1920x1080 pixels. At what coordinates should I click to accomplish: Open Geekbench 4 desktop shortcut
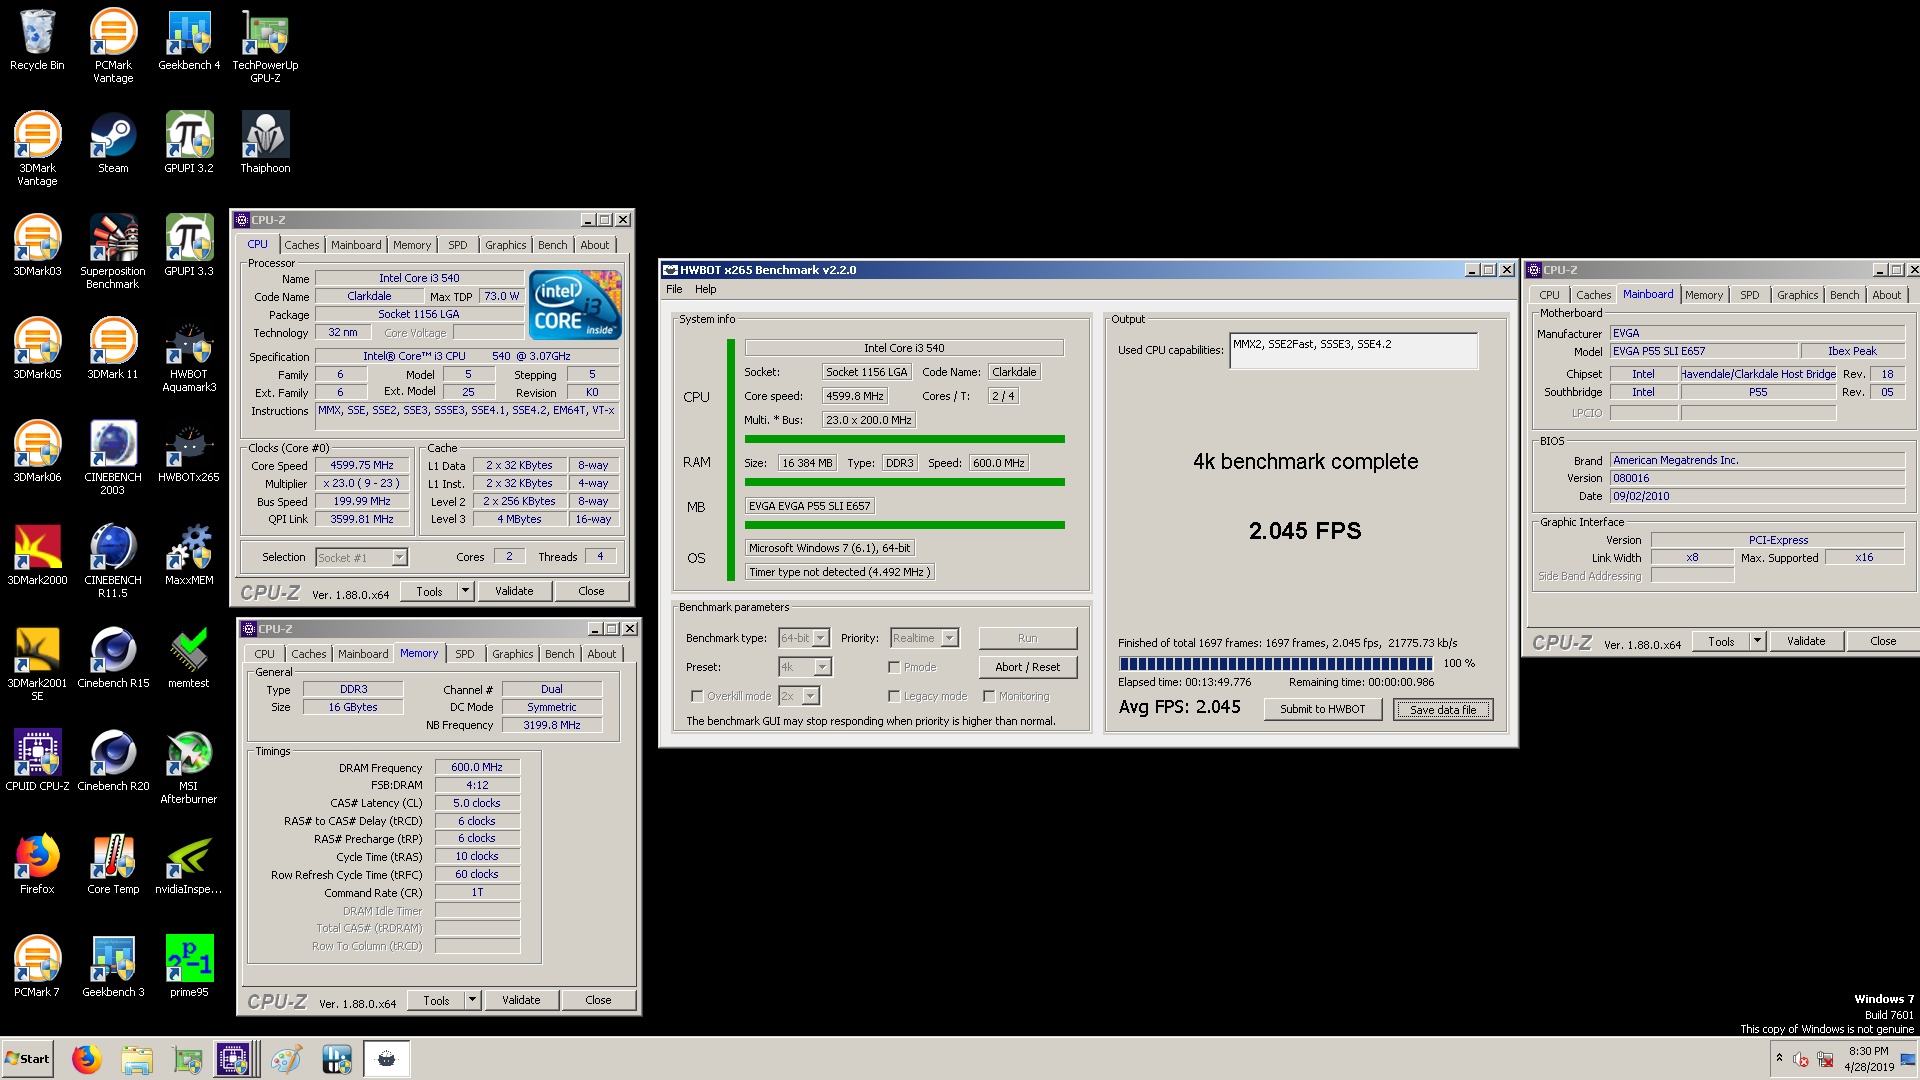[189, 40]
